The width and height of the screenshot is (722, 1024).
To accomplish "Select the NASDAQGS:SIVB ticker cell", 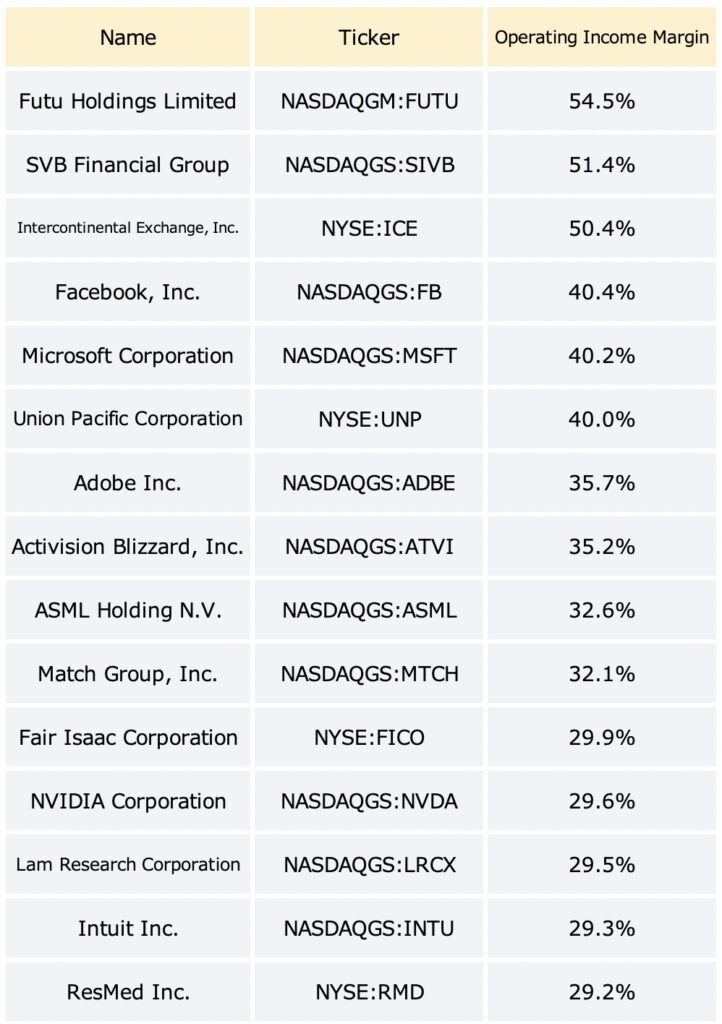I will [x=369, y=165].
